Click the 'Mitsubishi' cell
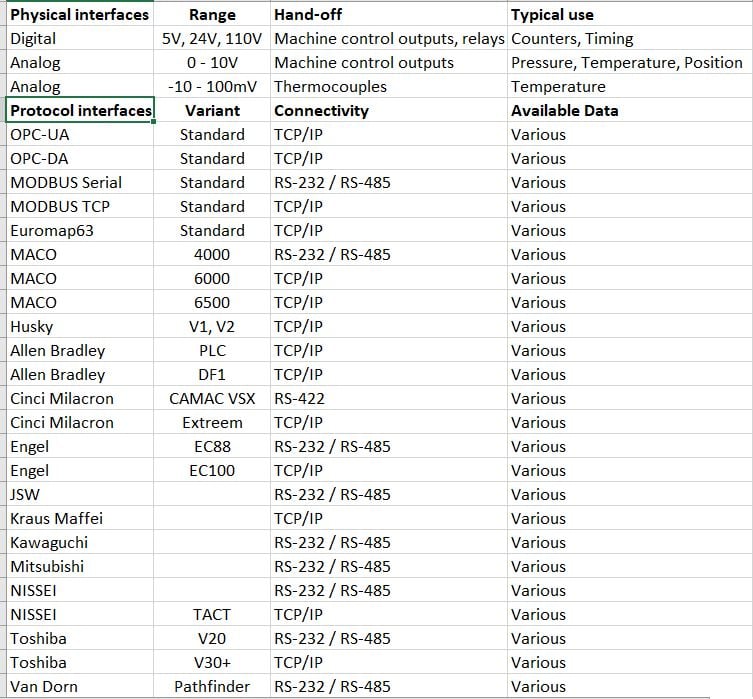The width and height of the screenshot is (753, 699). click(x=80, y=566)
